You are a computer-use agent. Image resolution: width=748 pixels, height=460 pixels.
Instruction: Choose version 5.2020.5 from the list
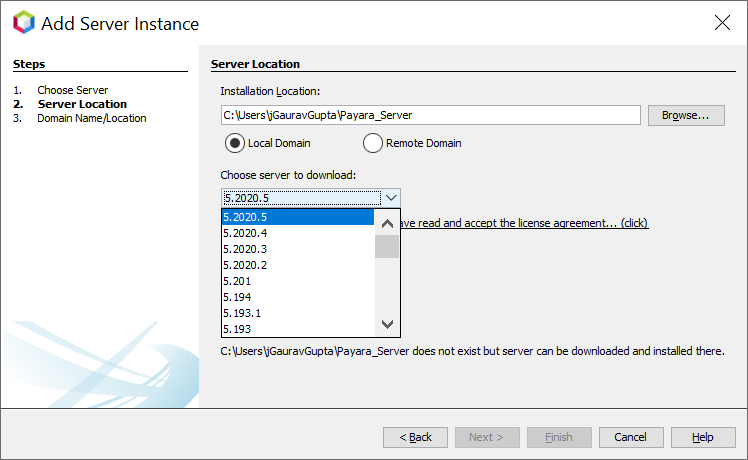[x=297, y=217]
